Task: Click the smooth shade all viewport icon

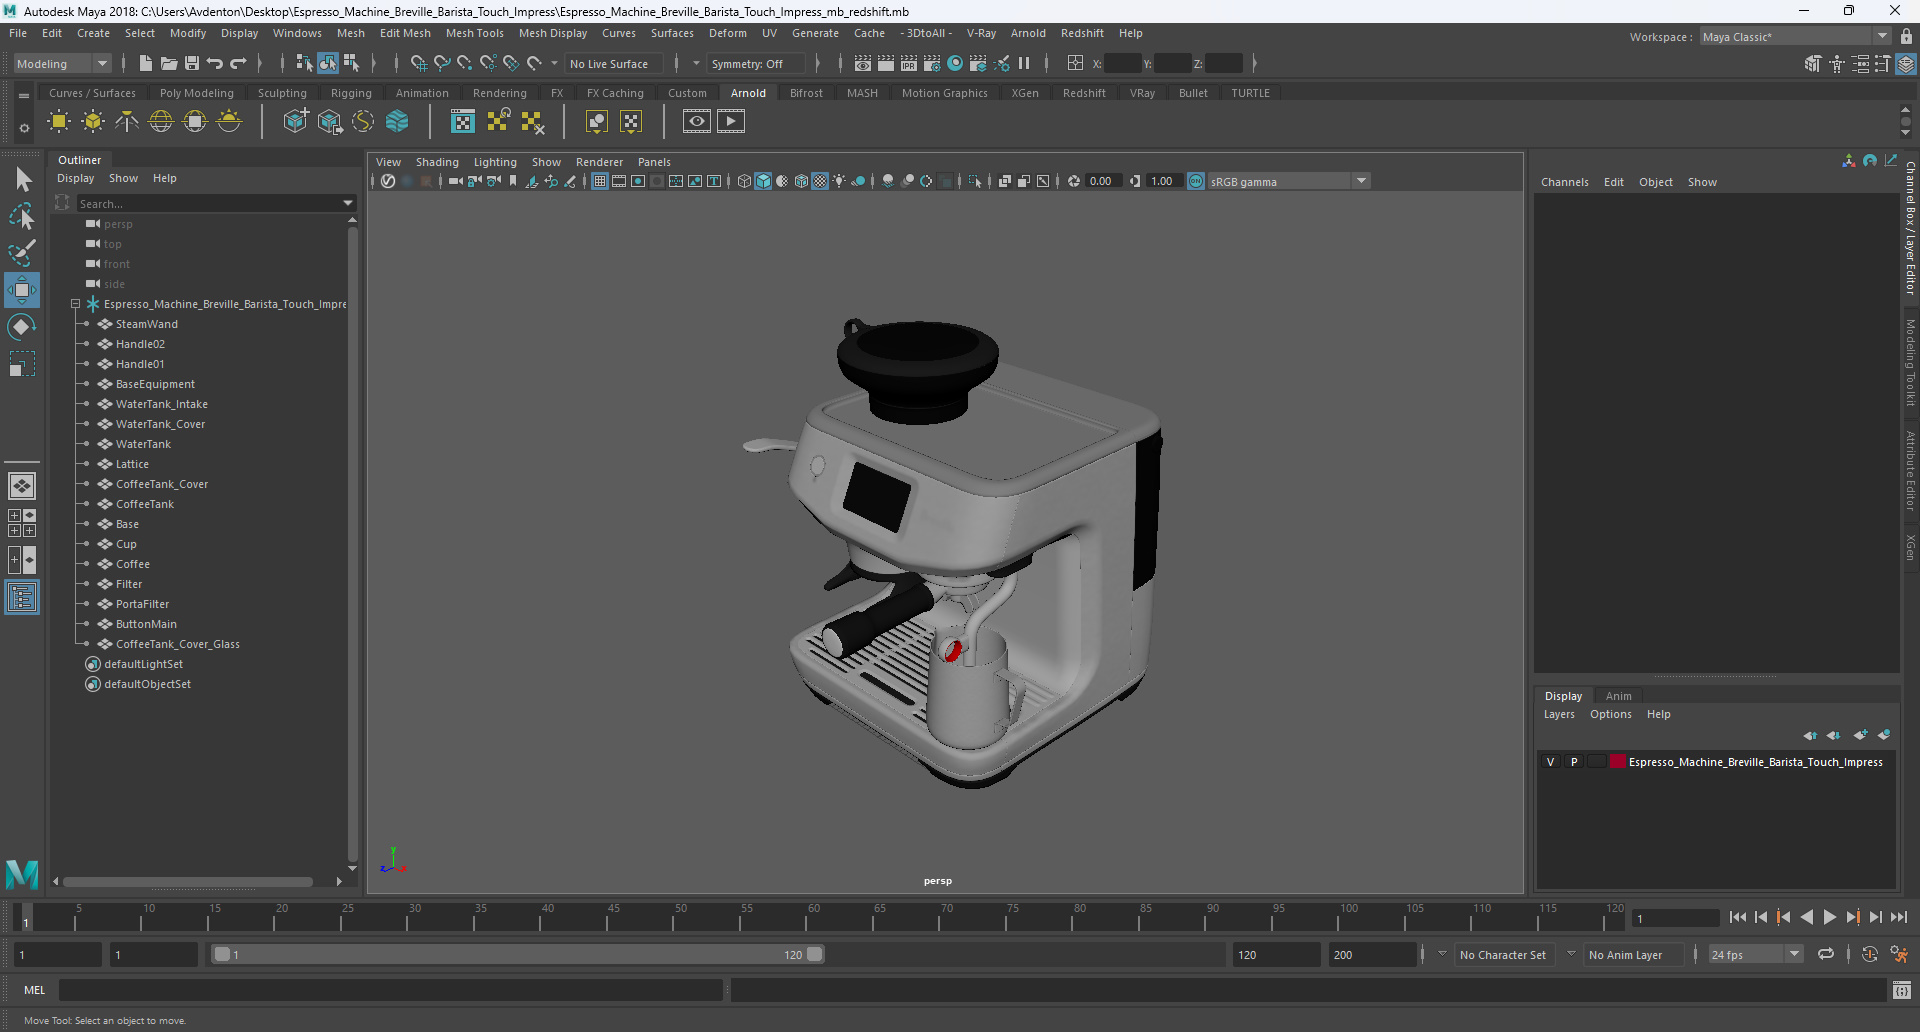Action: click(763, 181)
